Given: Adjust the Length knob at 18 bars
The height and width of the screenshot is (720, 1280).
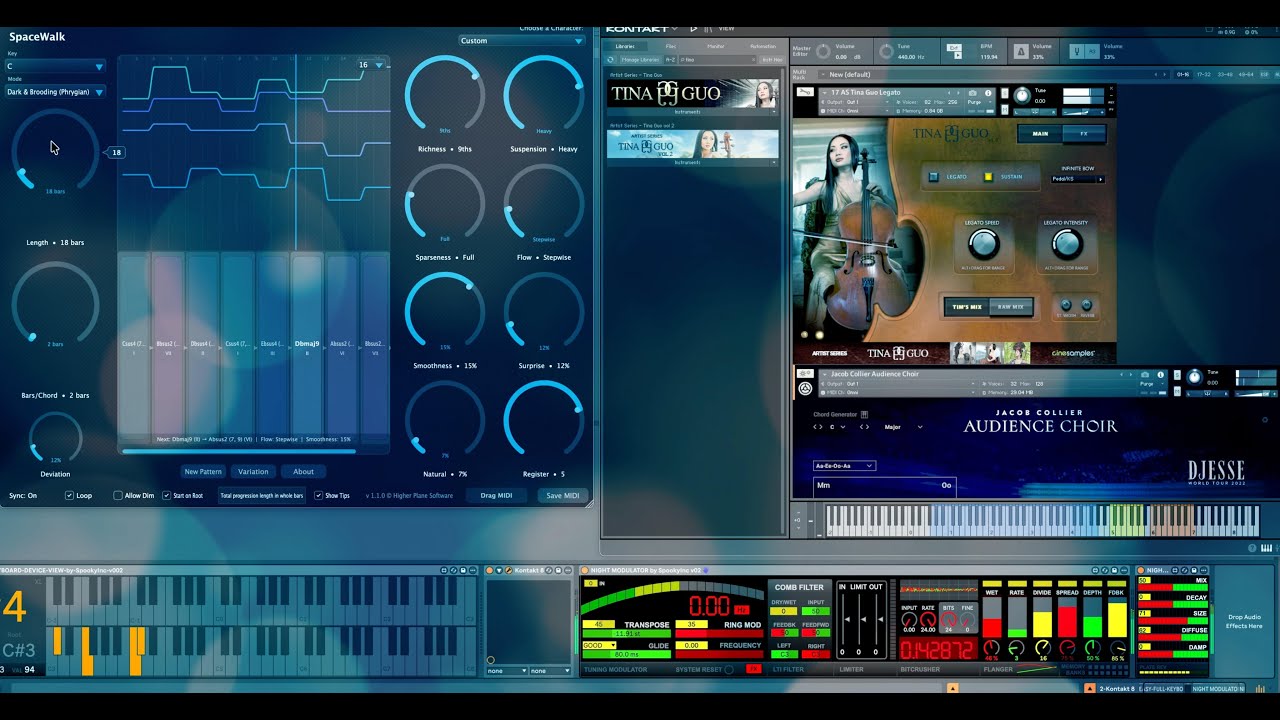Looking at the screenshot, I should pyautogui.click(x=55, y=152).
